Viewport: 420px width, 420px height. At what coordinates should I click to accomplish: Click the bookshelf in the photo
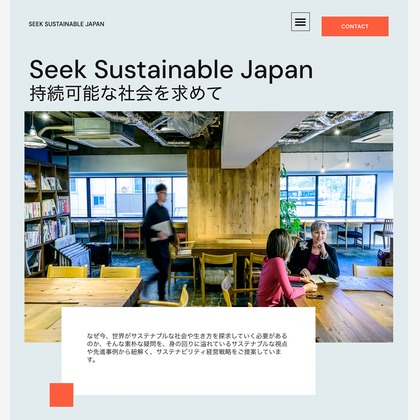(47, 217)
